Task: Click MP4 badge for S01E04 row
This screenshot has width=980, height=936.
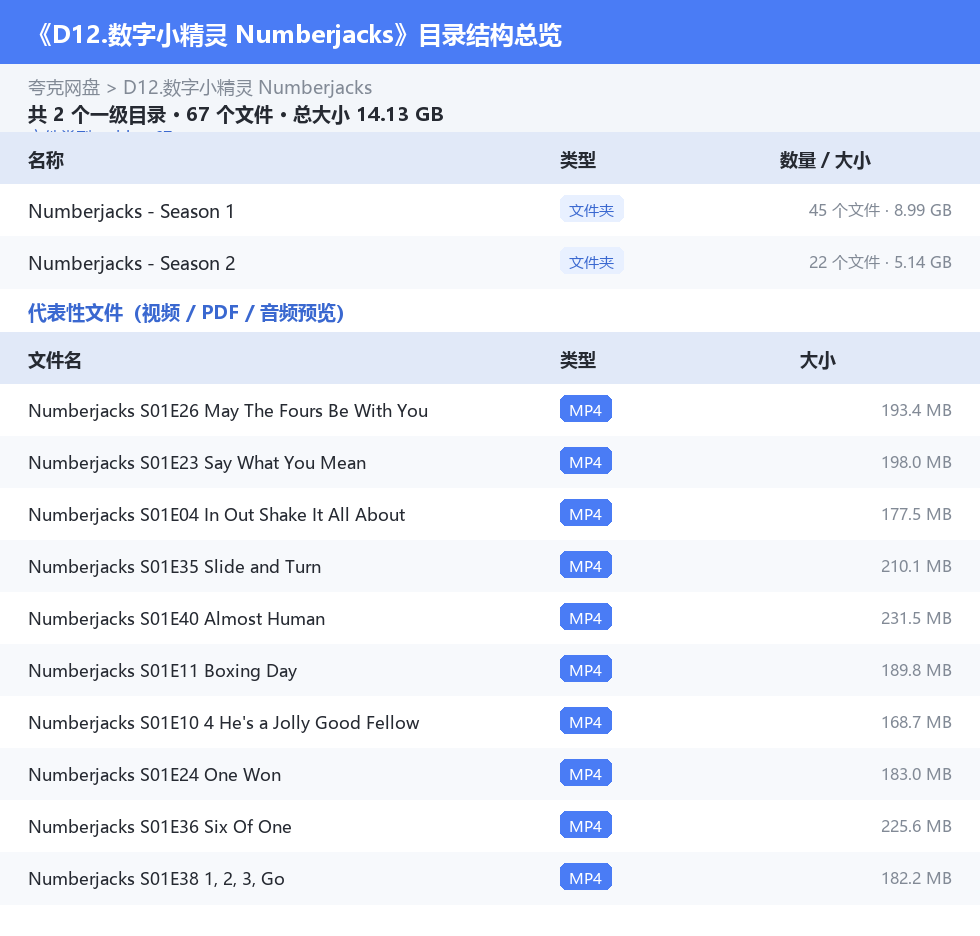Action: point(586,513)
